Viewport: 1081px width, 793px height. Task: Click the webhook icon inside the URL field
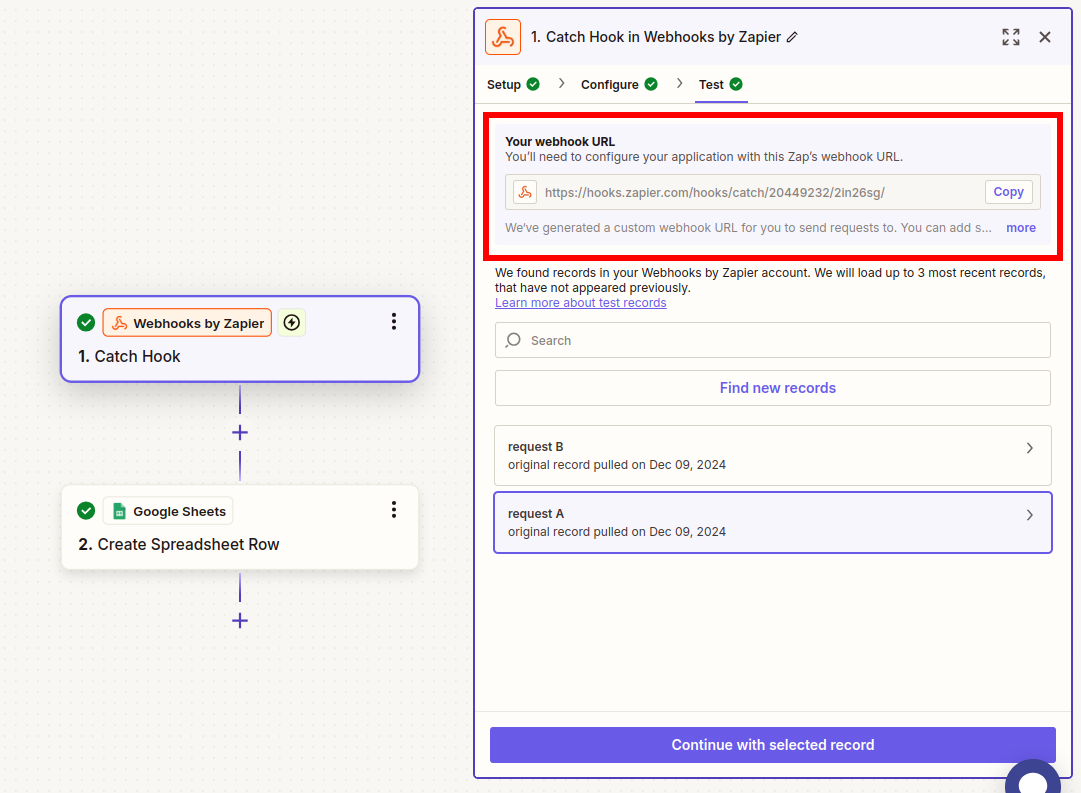tap(525, 191)
